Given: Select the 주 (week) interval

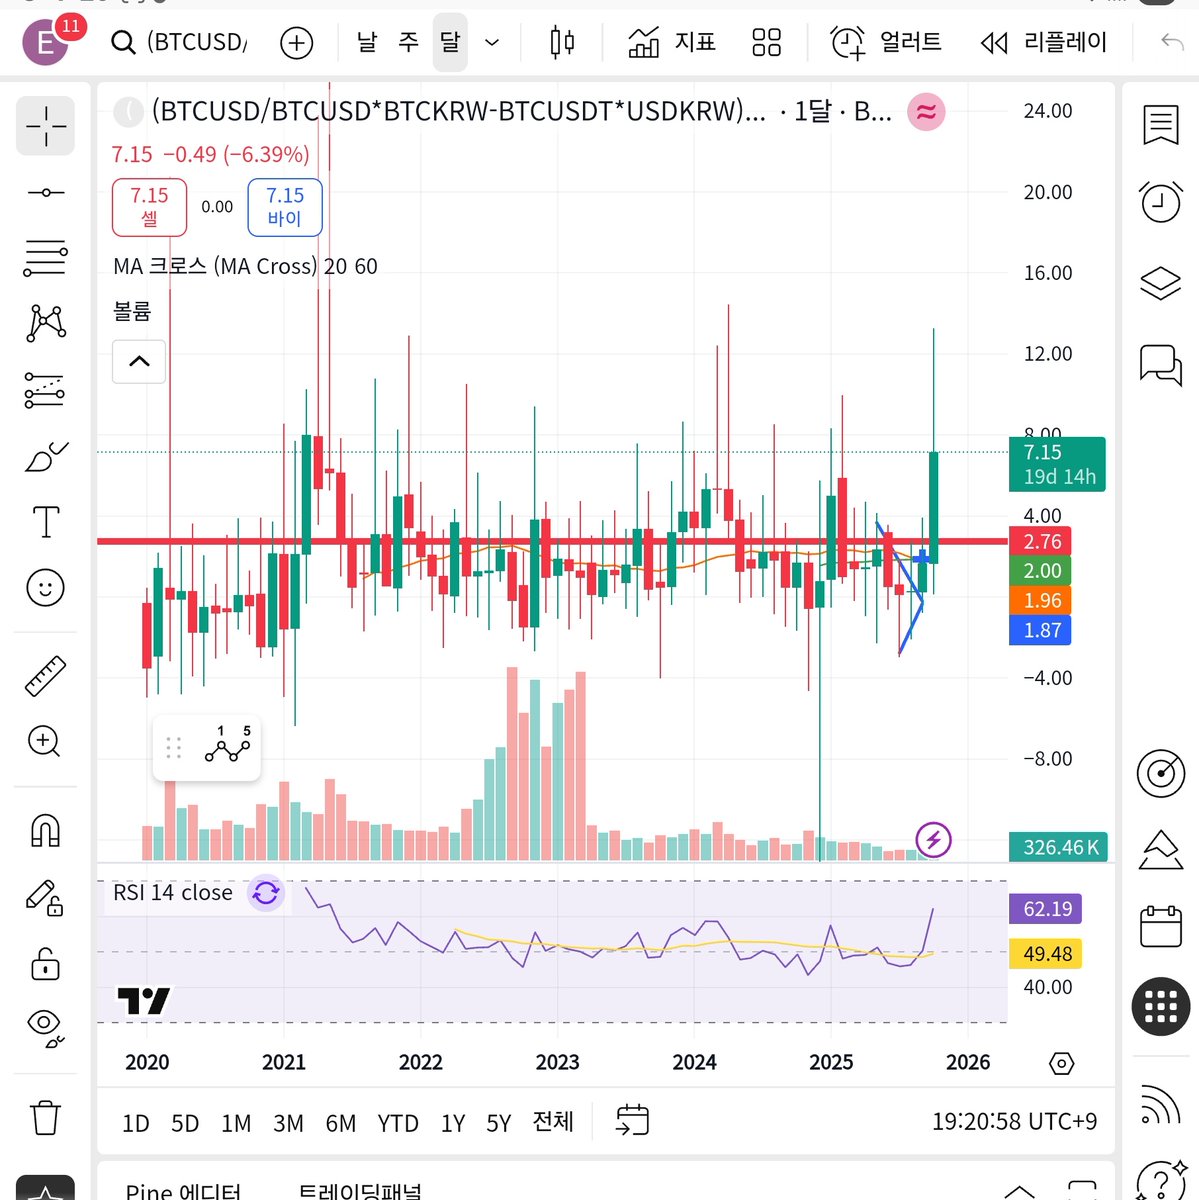Looking at the screenshot, I should tap(408, 42).
